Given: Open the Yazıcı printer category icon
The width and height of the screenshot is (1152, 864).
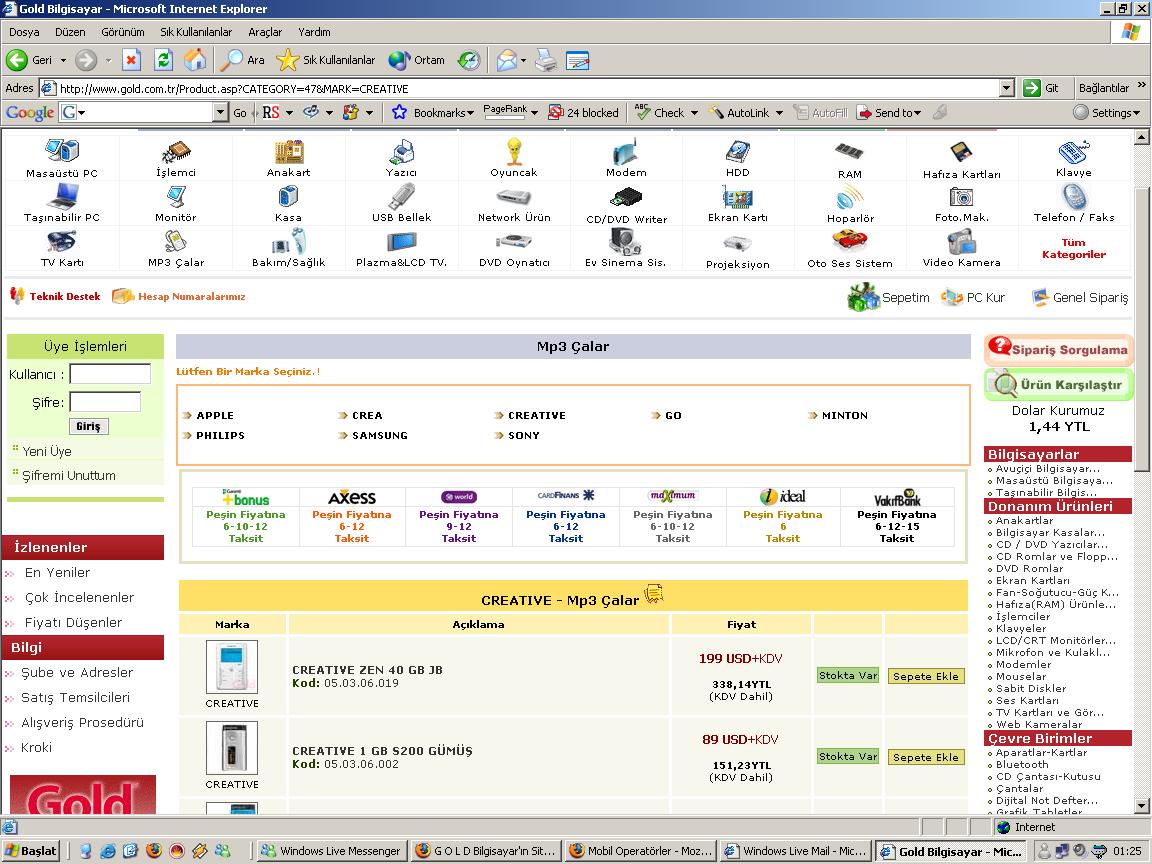Looking at the screenshot, I should click(x=401, y=152).
